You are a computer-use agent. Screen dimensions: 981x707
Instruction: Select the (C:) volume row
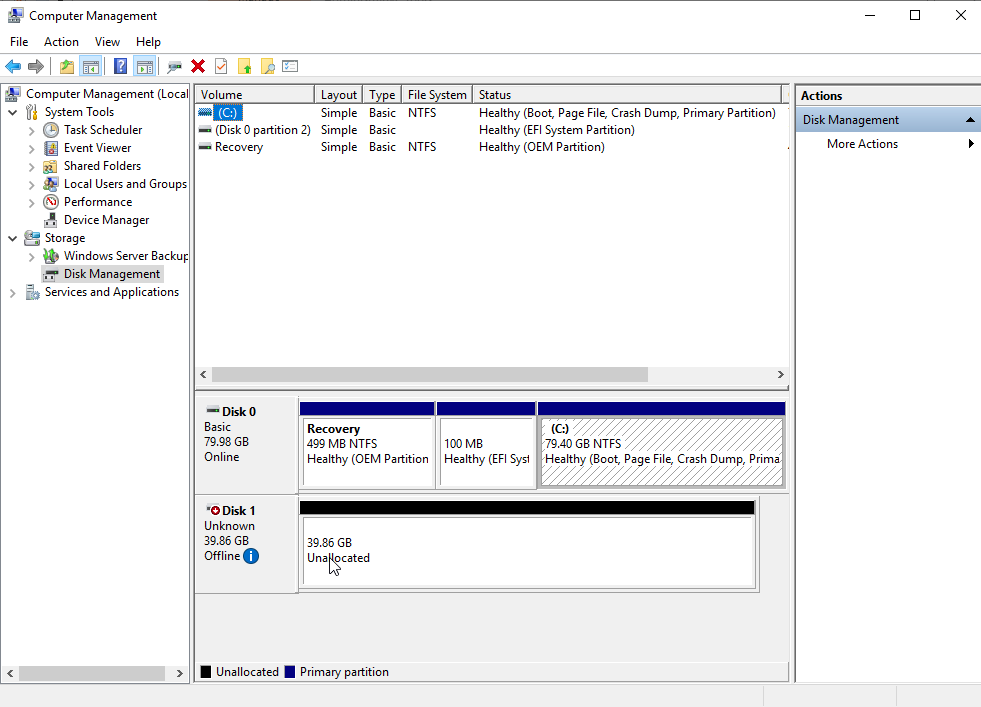pyautogui.click(x=491, y=113)
